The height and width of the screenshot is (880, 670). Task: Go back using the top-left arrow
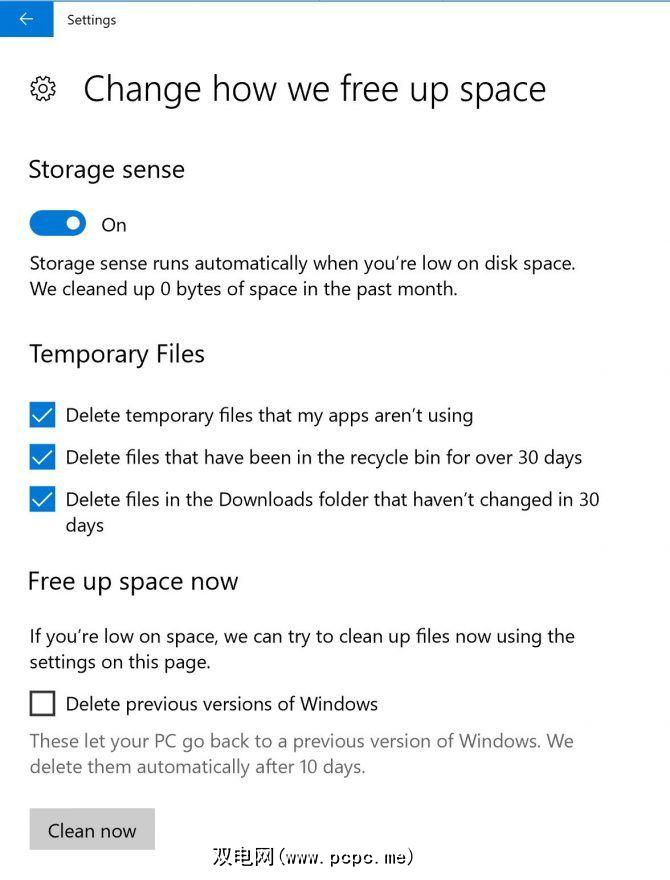[26, 19]
